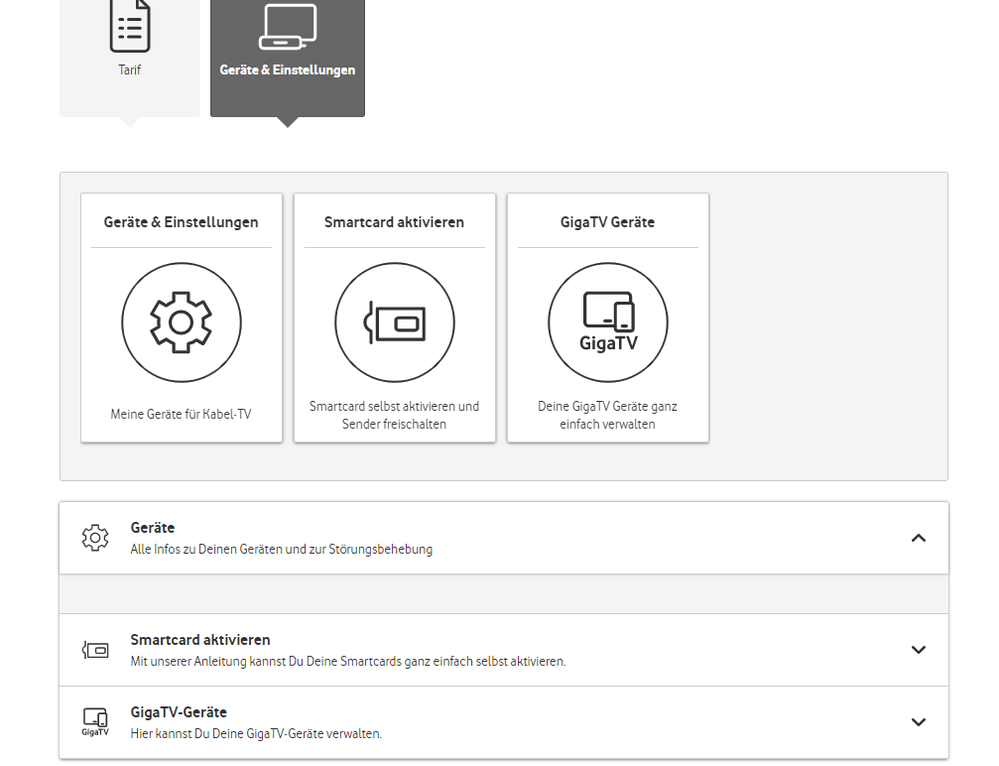Click the Tarif document icon
The height and width of the screenshot is (766, 999).
click(130, 27)
